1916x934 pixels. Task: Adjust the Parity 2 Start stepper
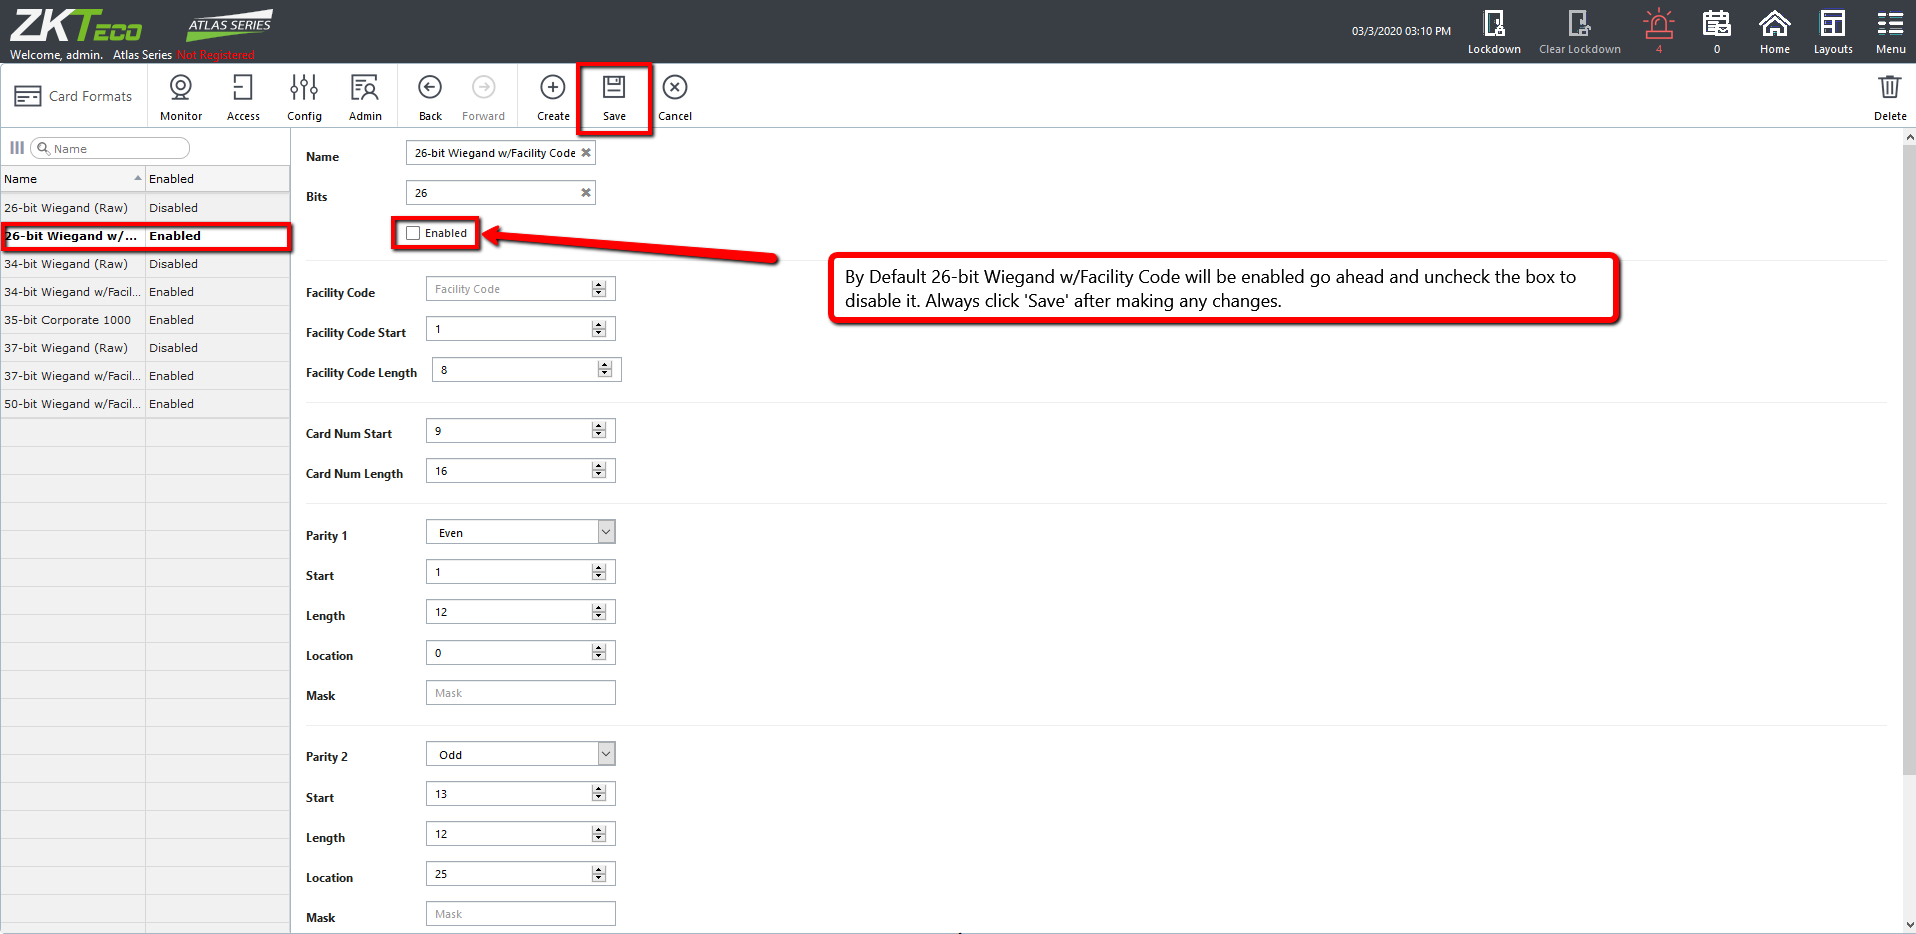(599, 794)
